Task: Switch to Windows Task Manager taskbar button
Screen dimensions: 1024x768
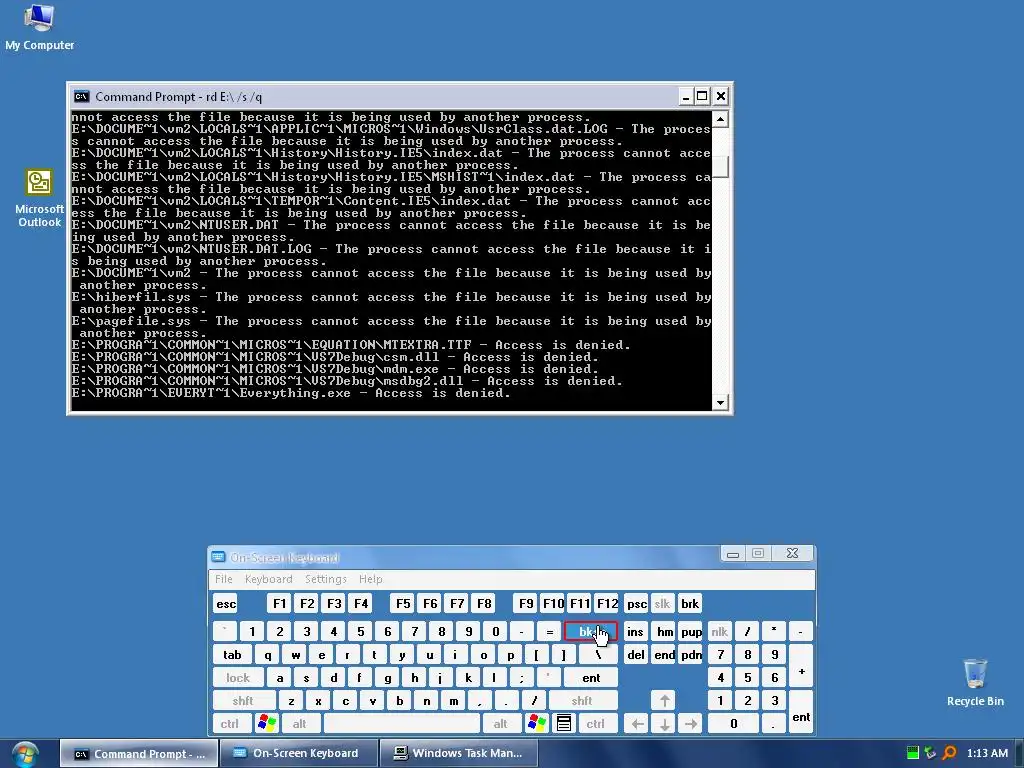Action: [458, 754]
